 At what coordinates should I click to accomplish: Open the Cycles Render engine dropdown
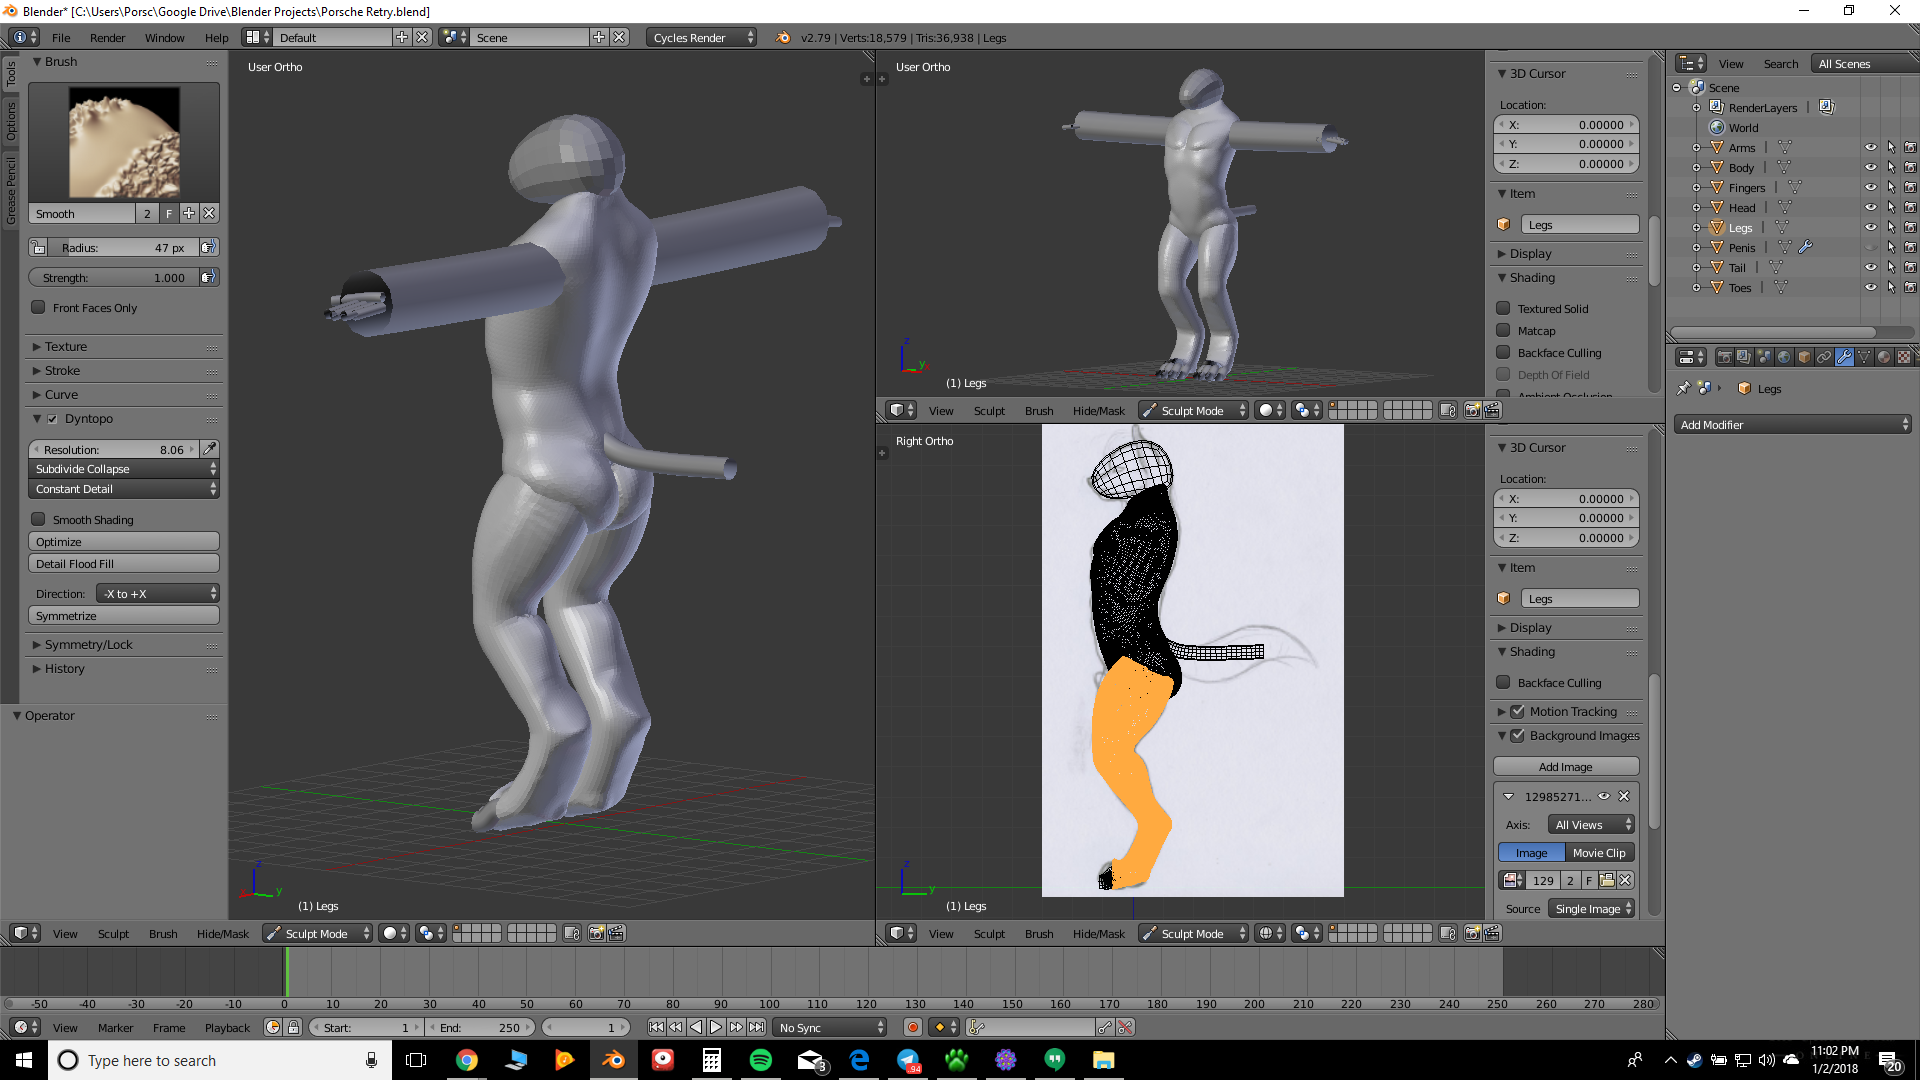(x=701, y=38)
